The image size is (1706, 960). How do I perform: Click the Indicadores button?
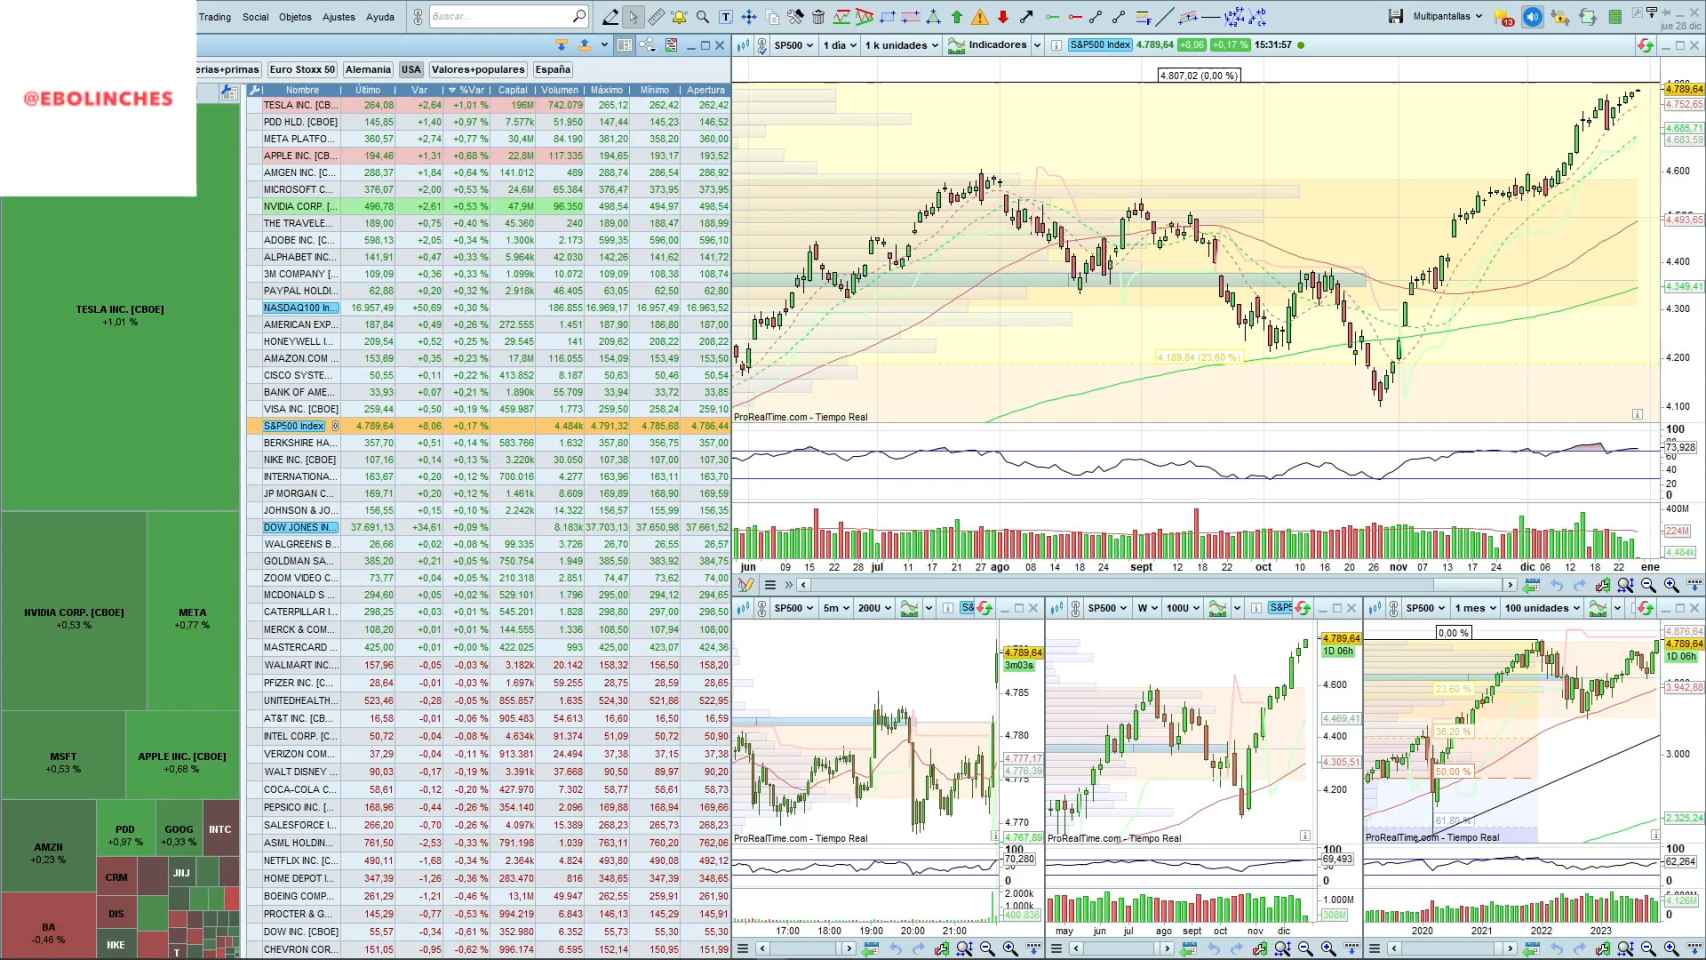(994, 45)
